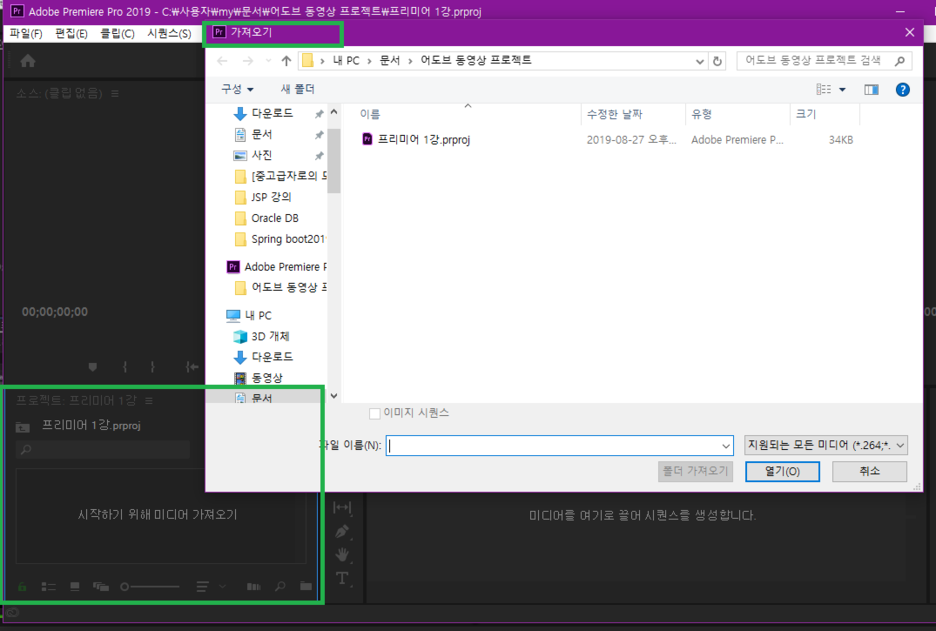Click Mark Out brace in Source monitor
This screenshot has height=631, width=936.
pyautogui.click(x=152, y=367)
